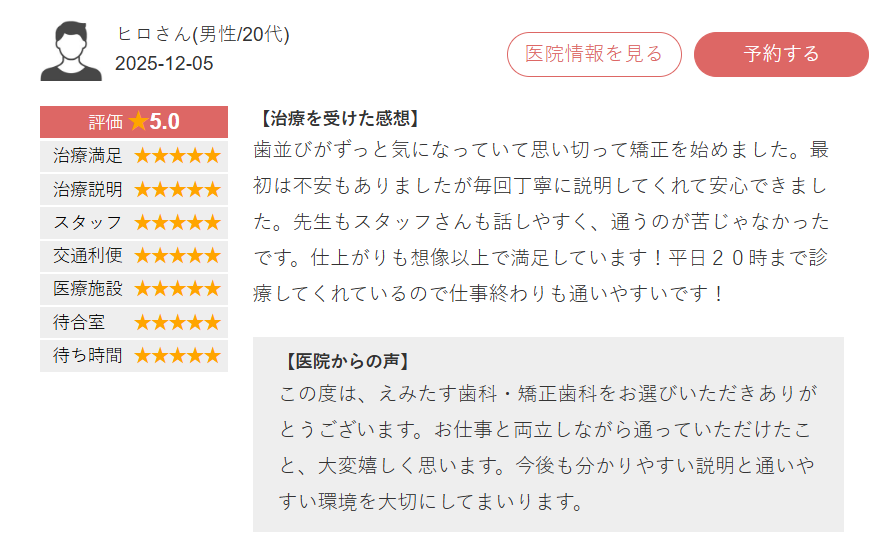
Task: Click the 待ち時間 star rating
Action: coord(177,355)
